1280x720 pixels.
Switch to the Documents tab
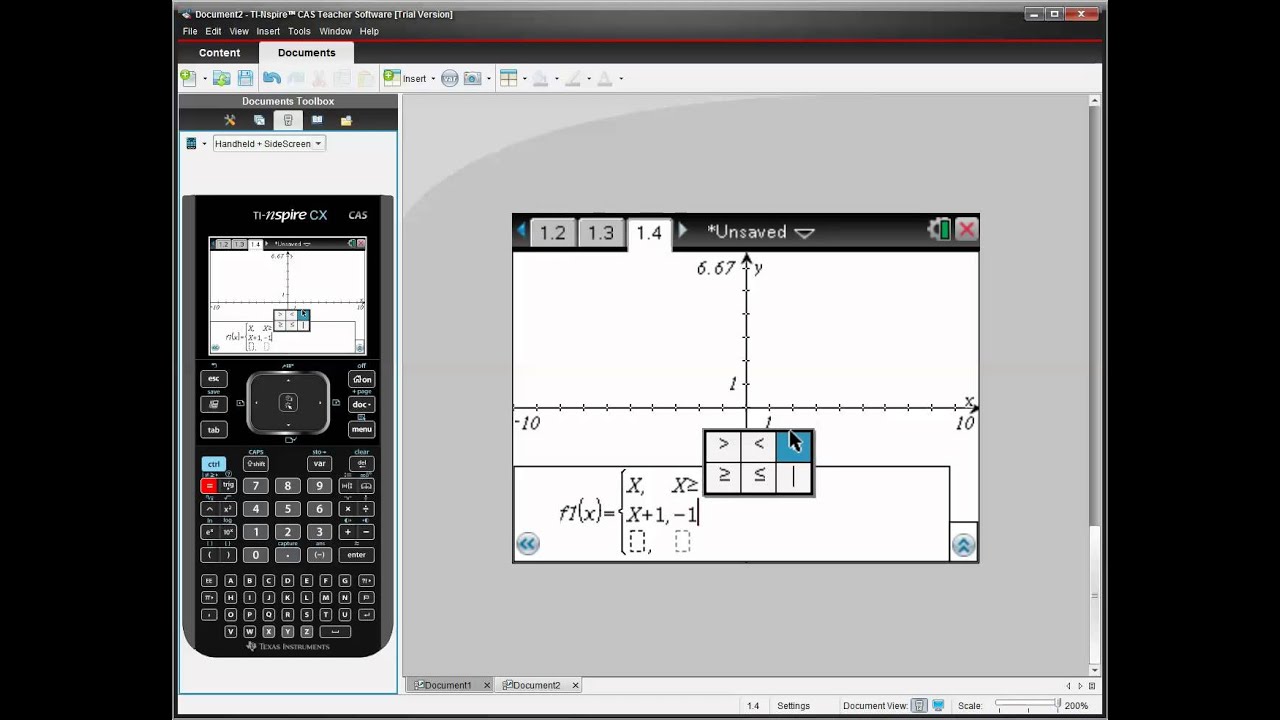tap(306, 53)
